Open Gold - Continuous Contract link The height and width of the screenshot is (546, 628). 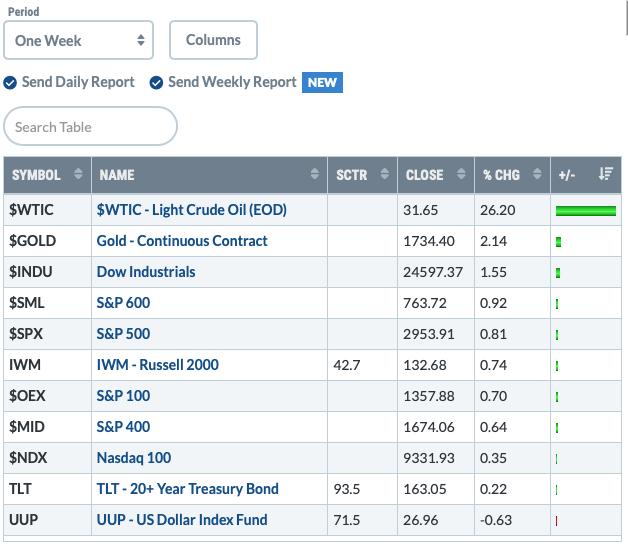tap(182, 241)
